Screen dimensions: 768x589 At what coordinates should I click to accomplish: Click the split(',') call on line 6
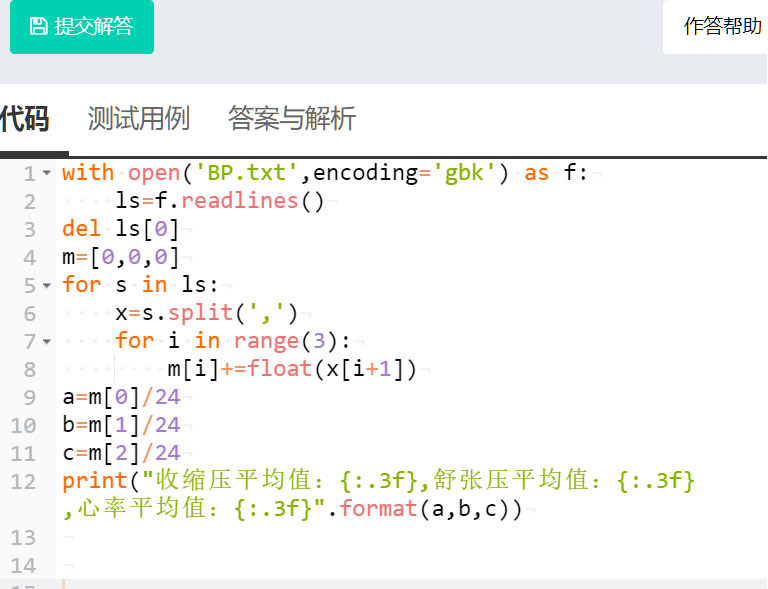(233, 313)
